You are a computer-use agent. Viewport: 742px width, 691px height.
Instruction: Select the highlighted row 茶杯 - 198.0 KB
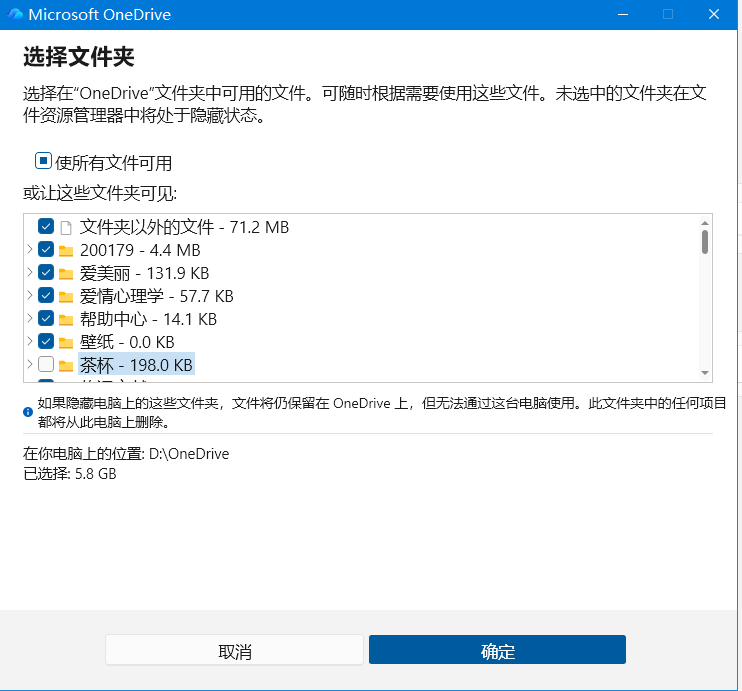[x=136, y=365]
